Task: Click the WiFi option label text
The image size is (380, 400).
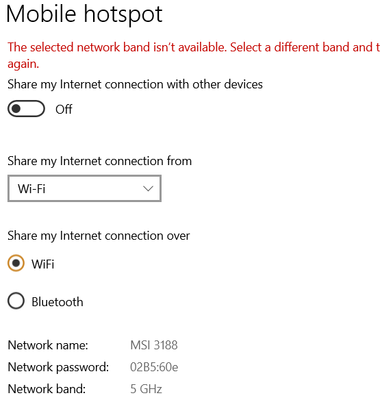Action: (x=43, y=264)
